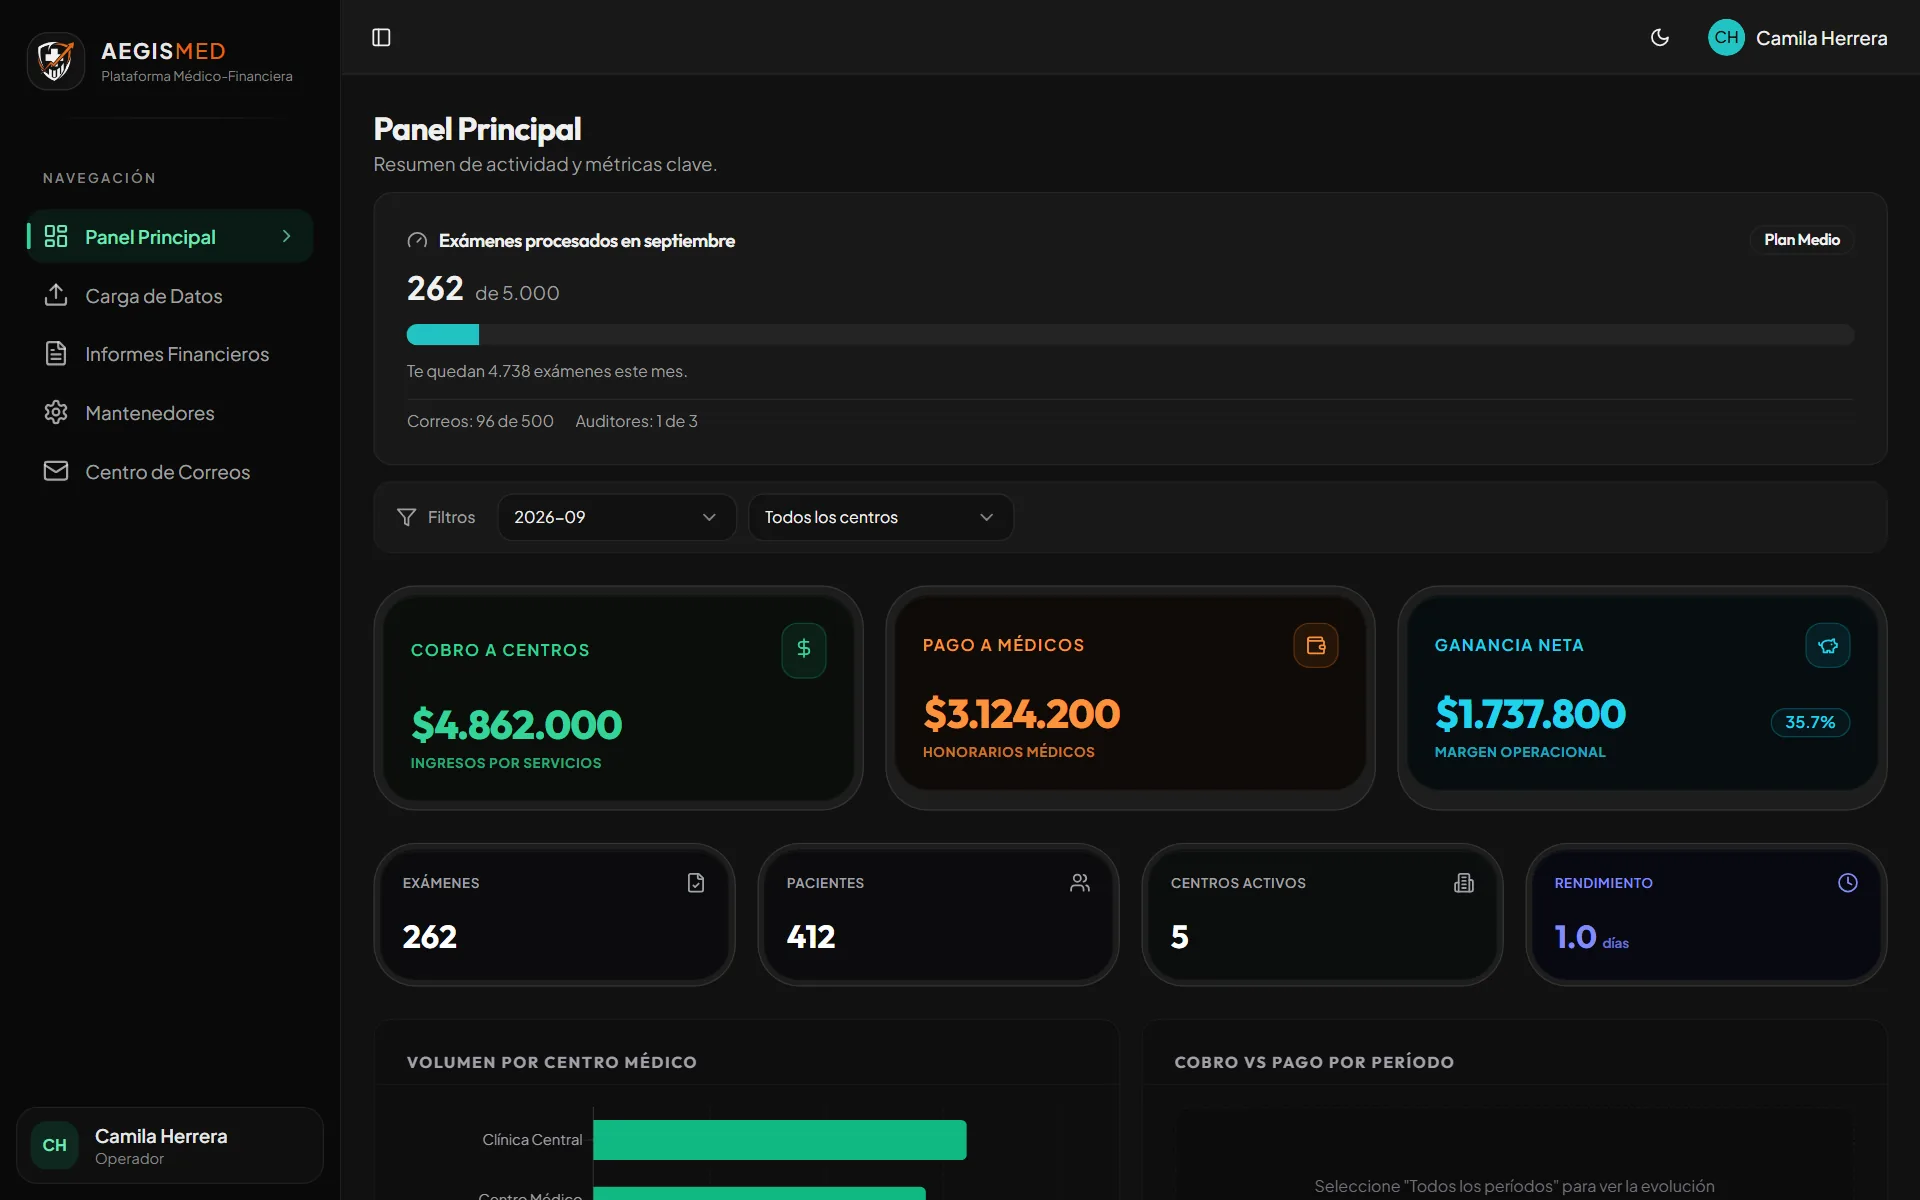Click the gauge icon beside Exámenes procesados
1920x1200 pixels.
(417, 241)
